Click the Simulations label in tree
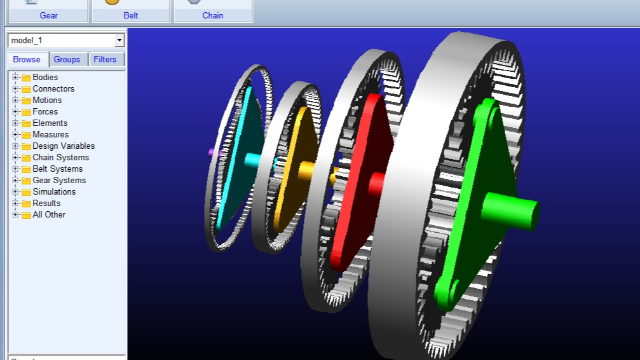The width and height of the screenshot is (640, 360). tap(54, 191)
